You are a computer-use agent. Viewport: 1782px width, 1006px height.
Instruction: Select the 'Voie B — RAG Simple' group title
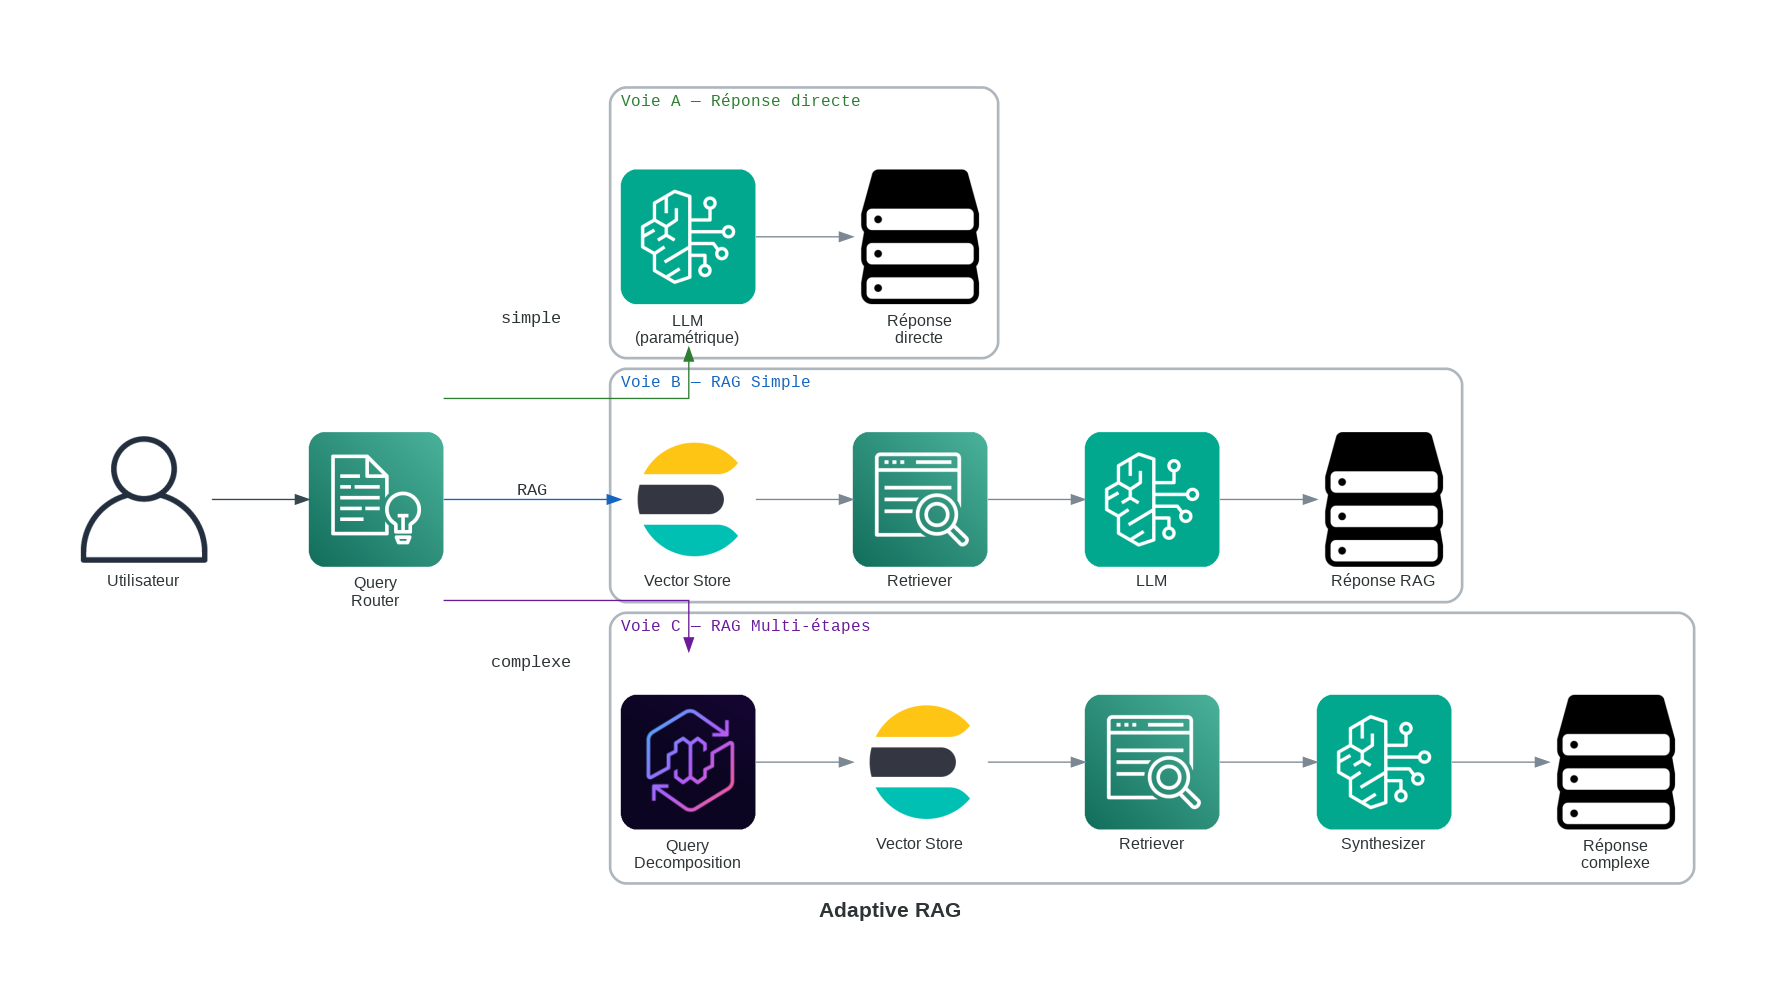pyautogui.click(x=715, y=382)
